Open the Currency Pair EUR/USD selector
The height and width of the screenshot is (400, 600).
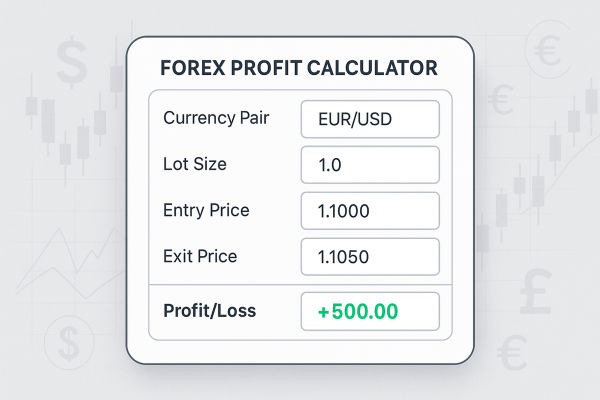pos(370,118)
